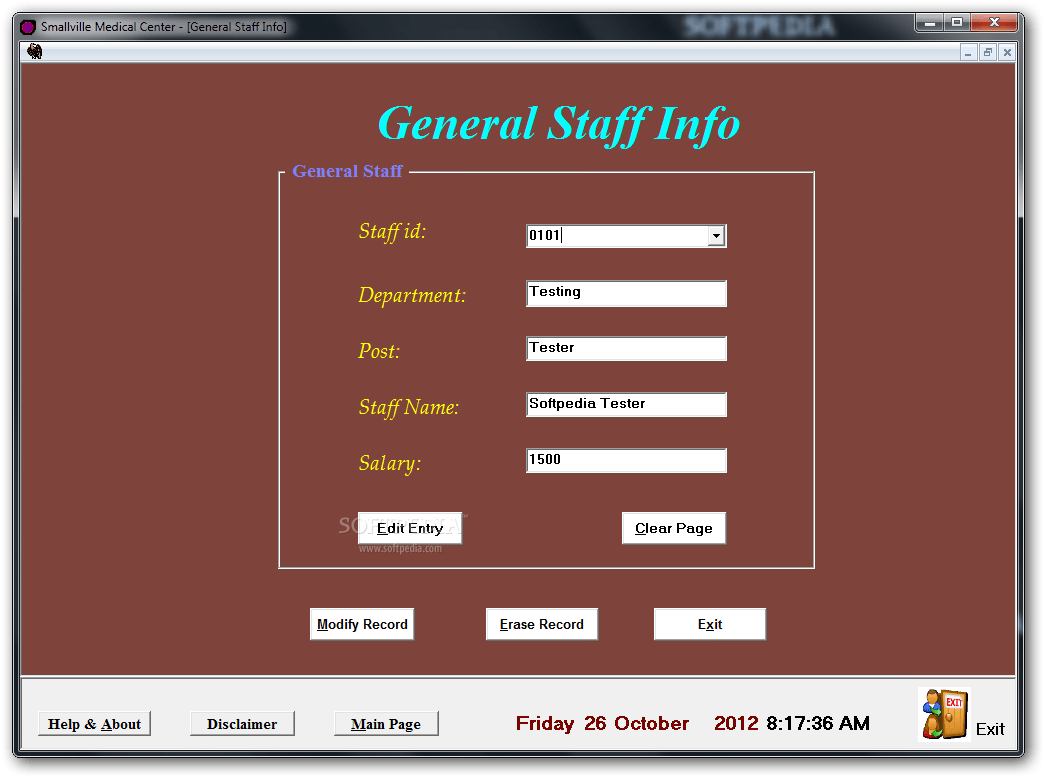Open the Staff id dropdown list

(x=716, y=235)
